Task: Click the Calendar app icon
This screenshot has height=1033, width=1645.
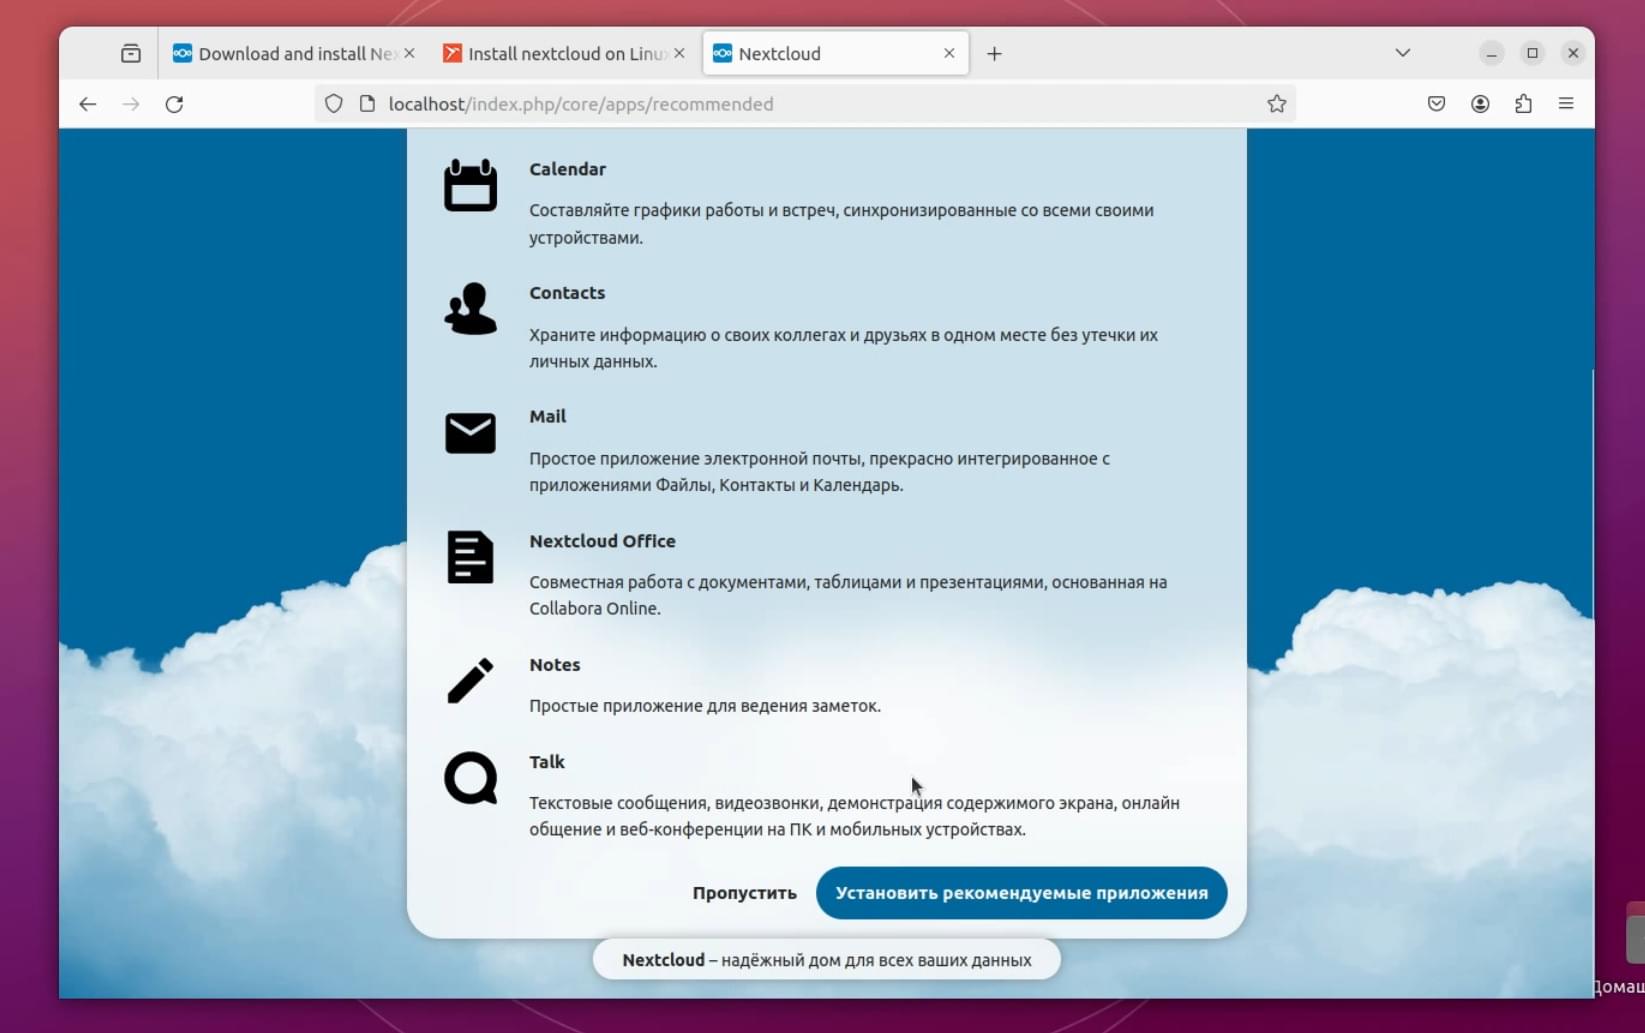Action: click(470, 185)
